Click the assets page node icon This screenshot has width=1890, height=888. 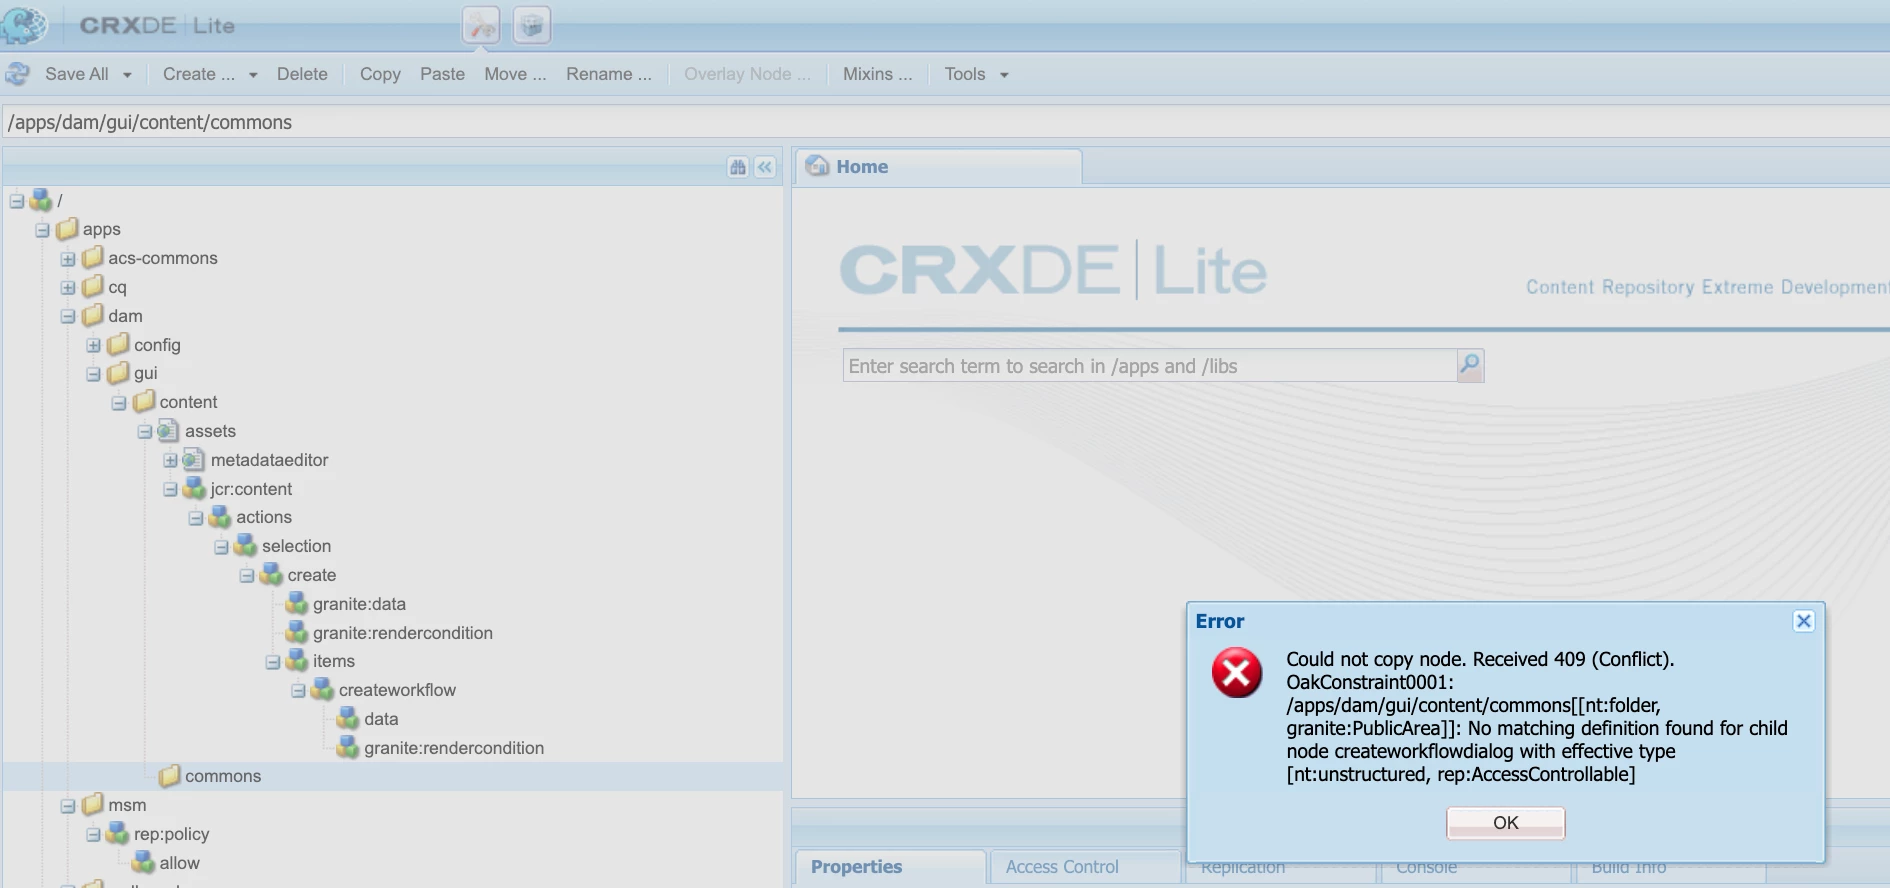[x=169, y=431]
